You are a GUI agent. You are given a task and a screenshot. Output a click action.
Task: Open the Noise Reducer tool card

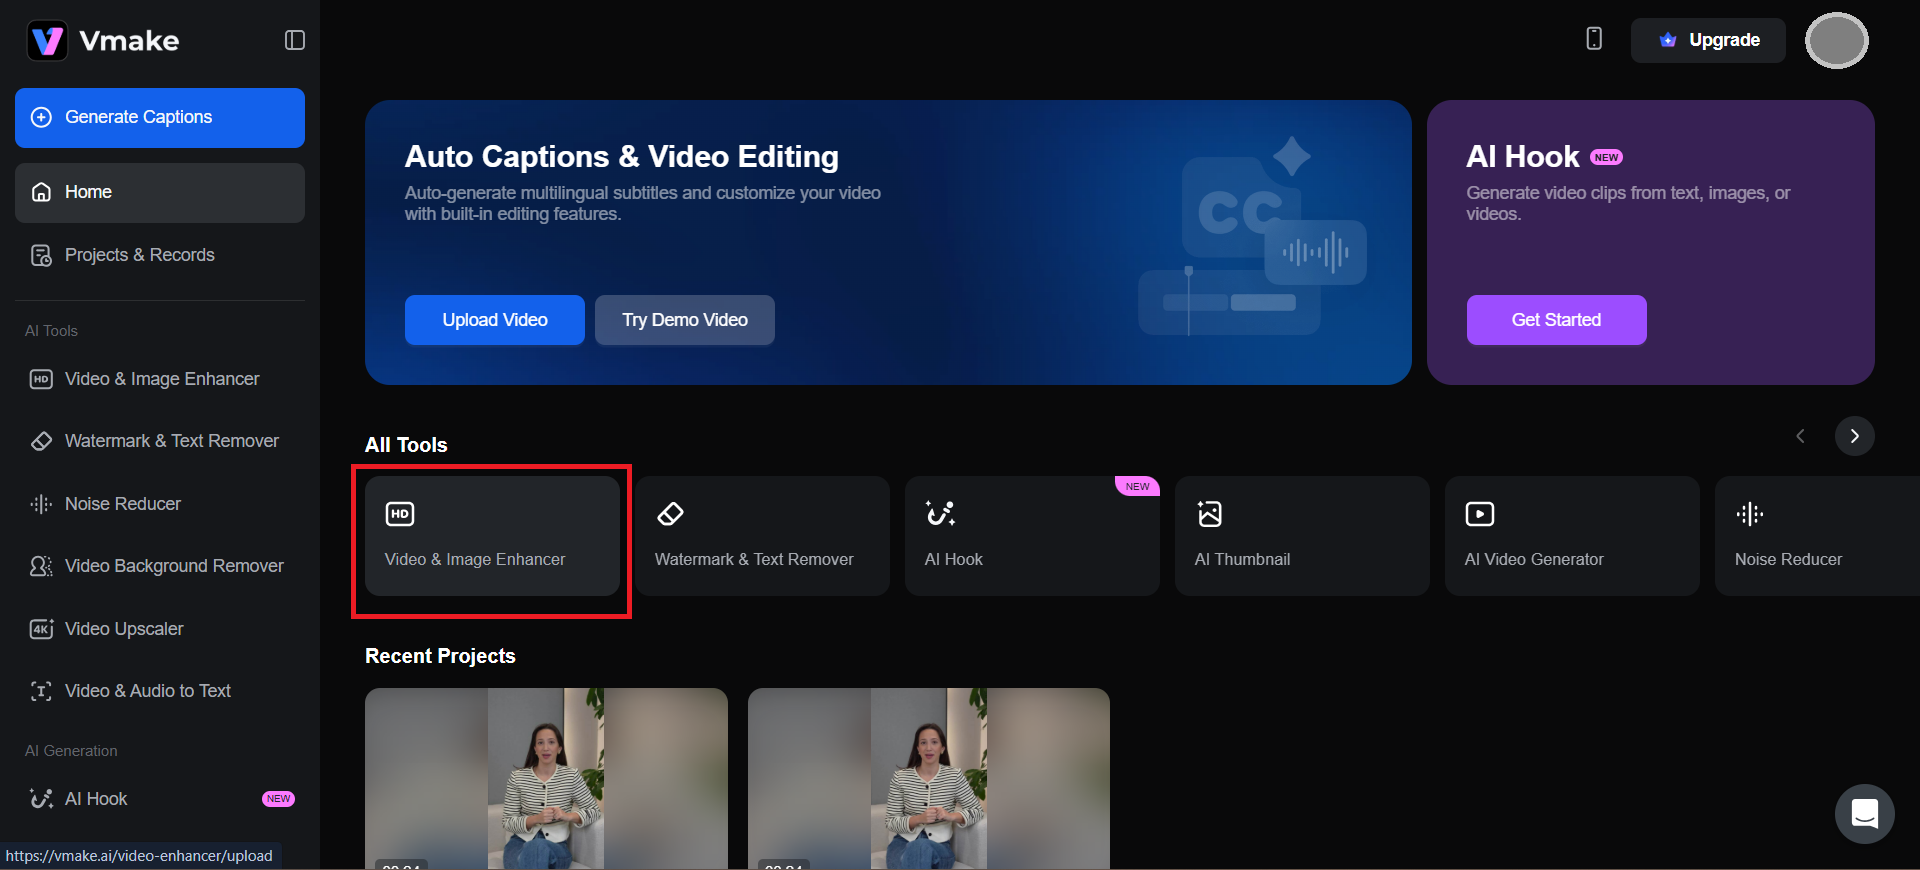[1815, 536]
